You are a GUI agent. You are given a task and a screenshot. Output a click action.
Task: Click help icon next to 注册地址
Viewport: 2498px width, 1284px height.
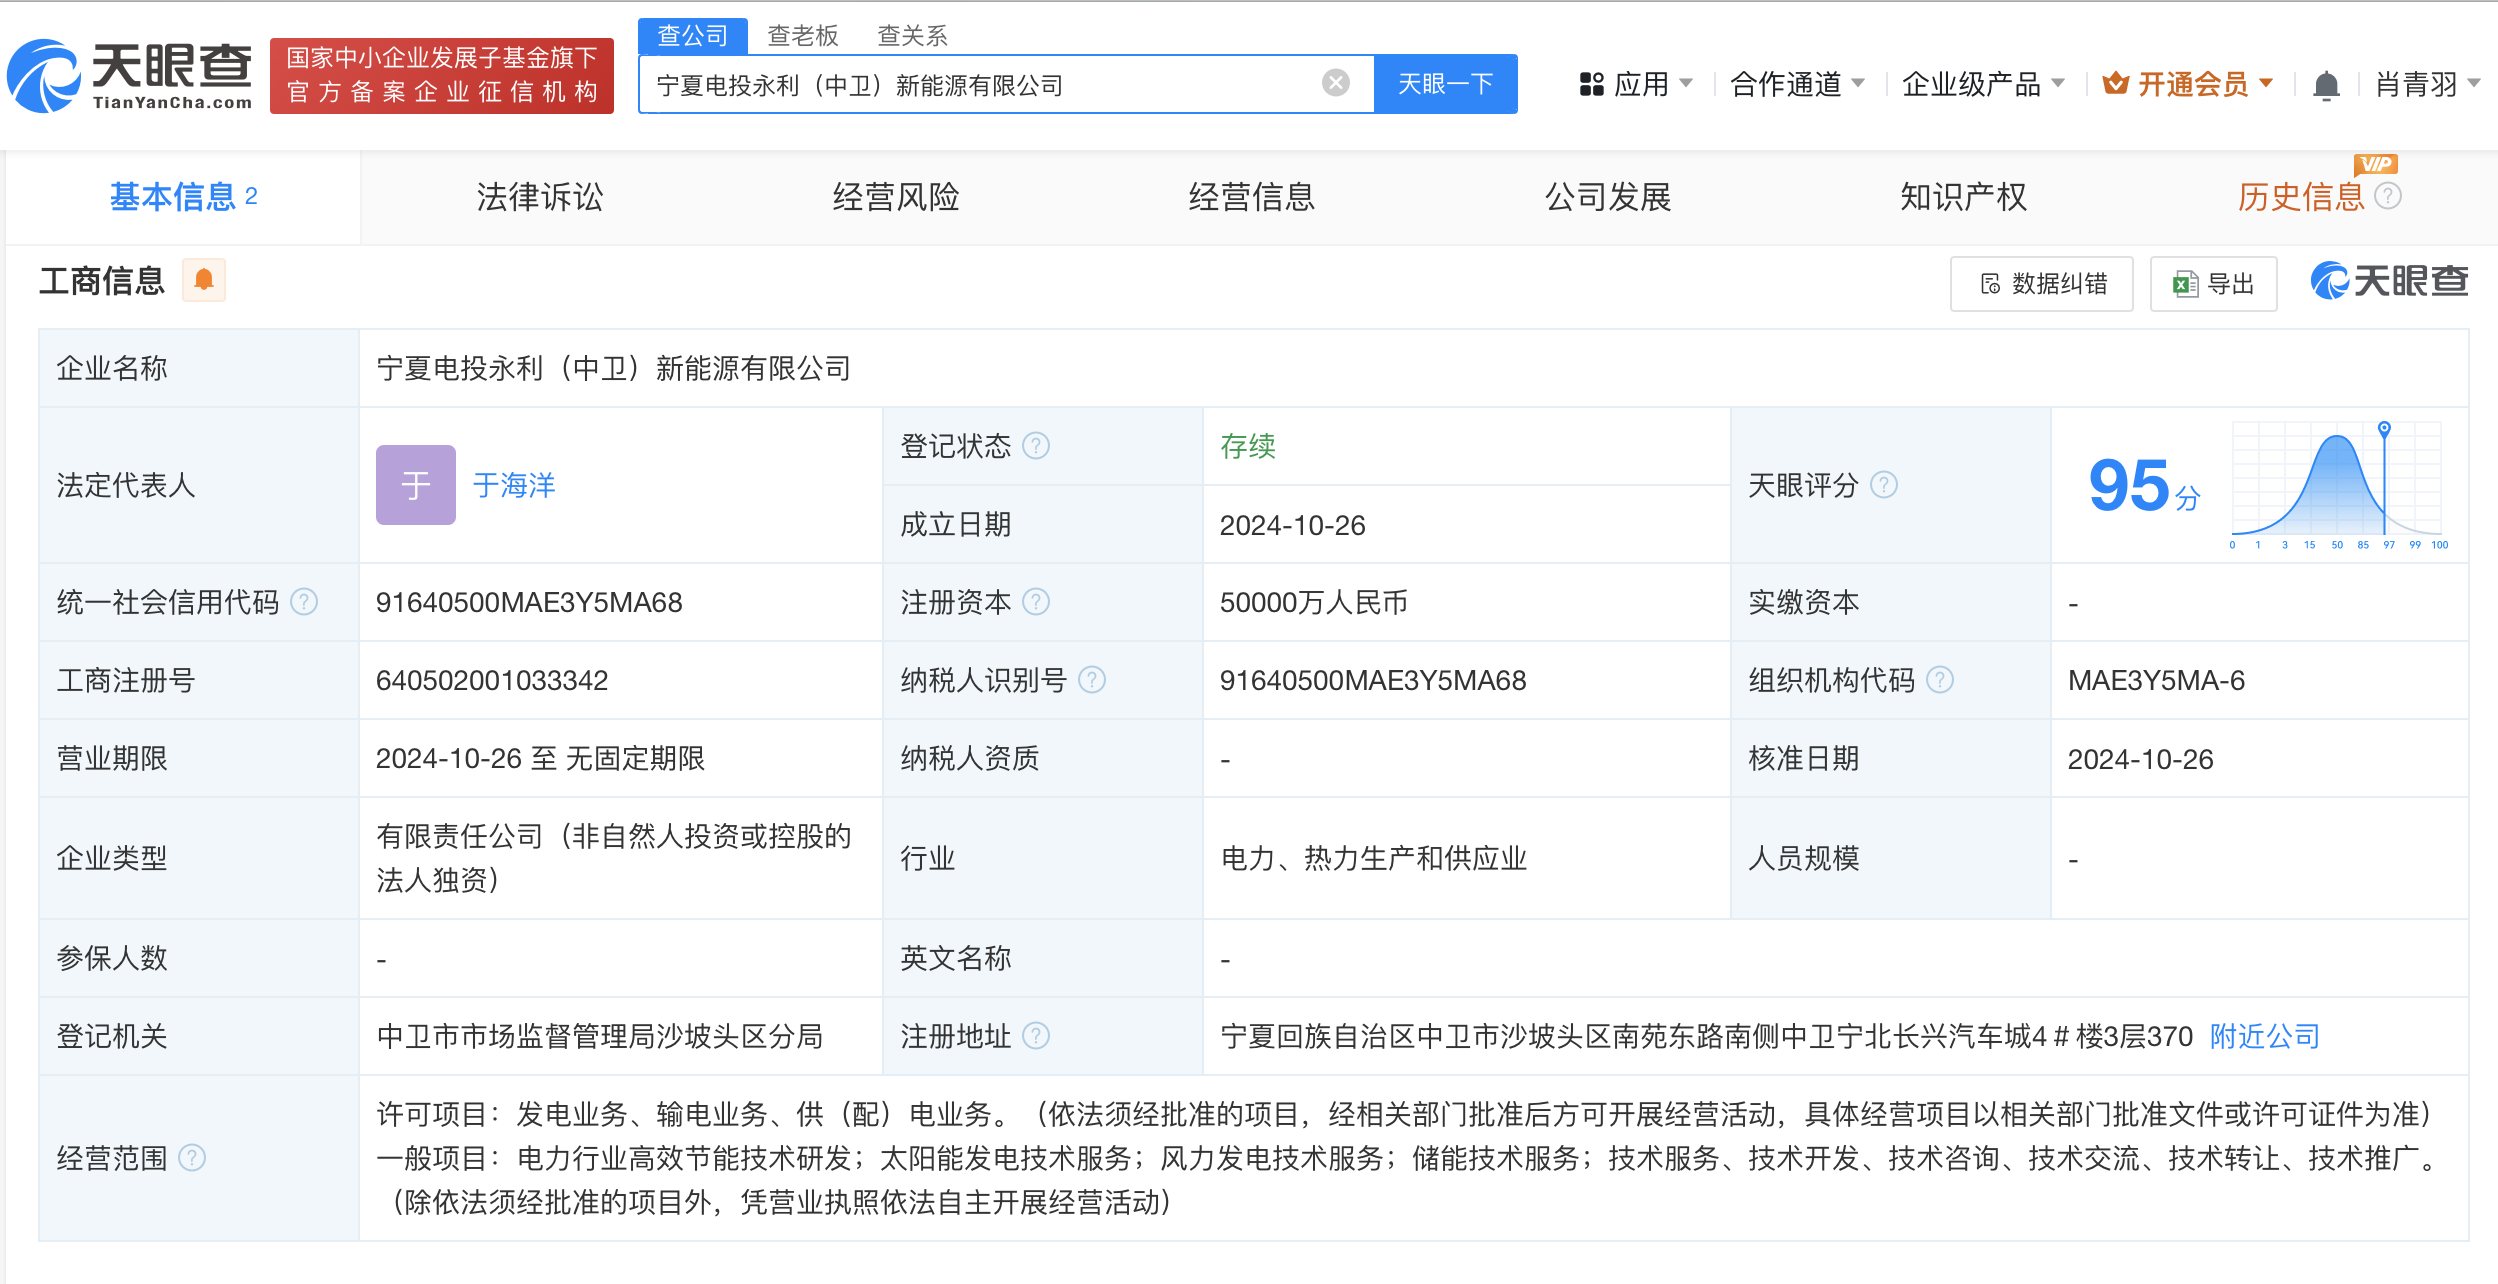(1037, 1036)
